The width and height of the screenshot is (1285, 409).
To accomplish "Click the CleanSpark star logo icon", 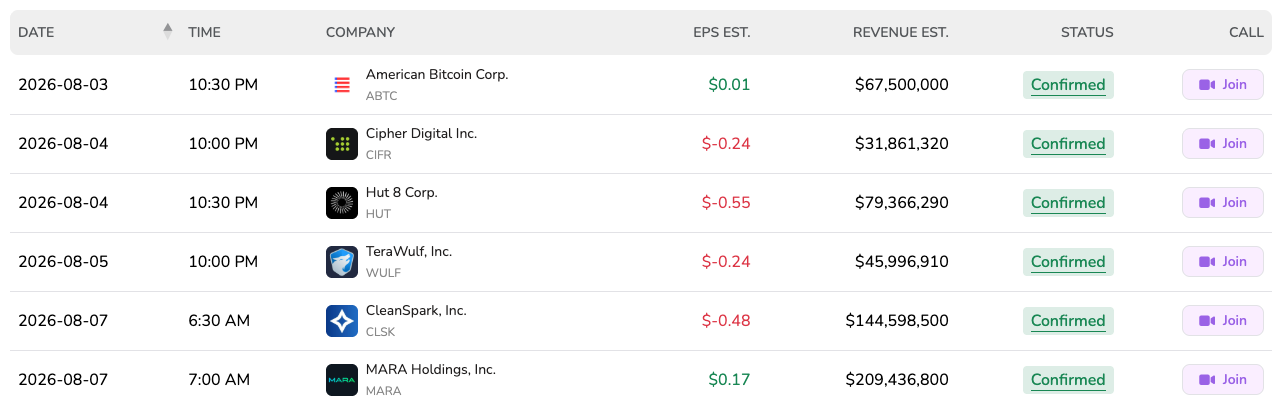I will coord(342,321).
